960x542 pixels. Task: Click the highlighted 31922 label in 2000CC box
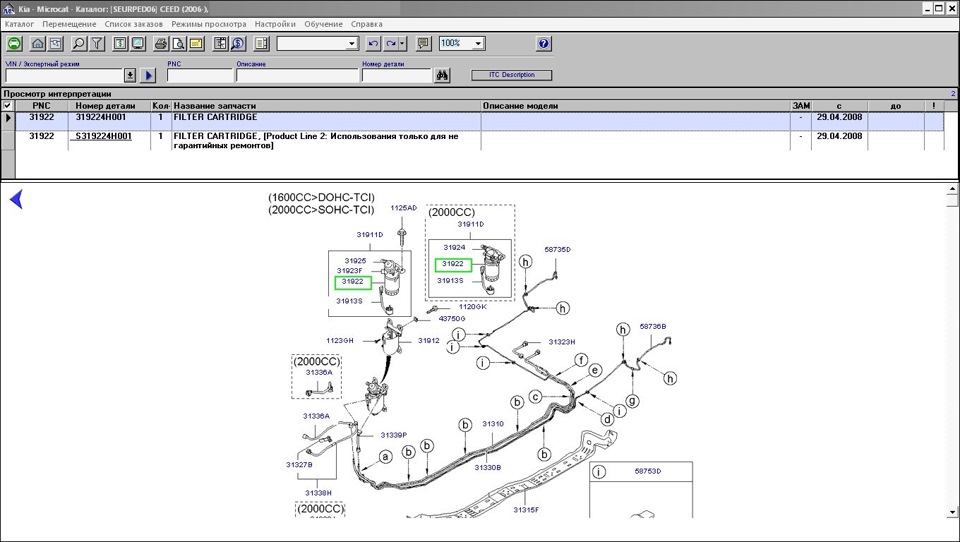453,265
